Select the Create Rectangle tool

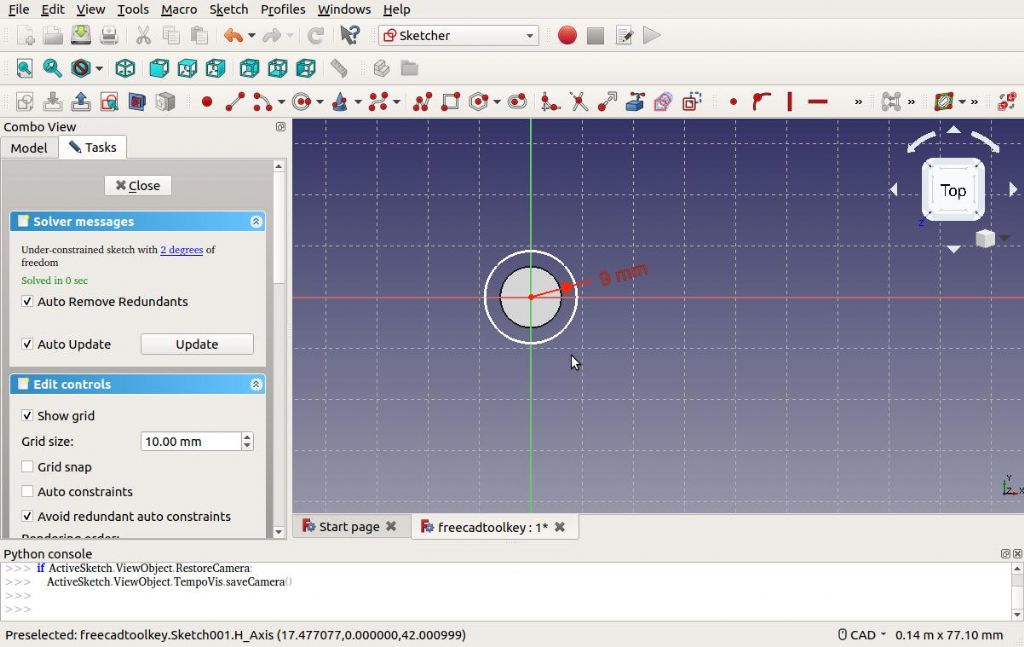(x=451, y=102)
